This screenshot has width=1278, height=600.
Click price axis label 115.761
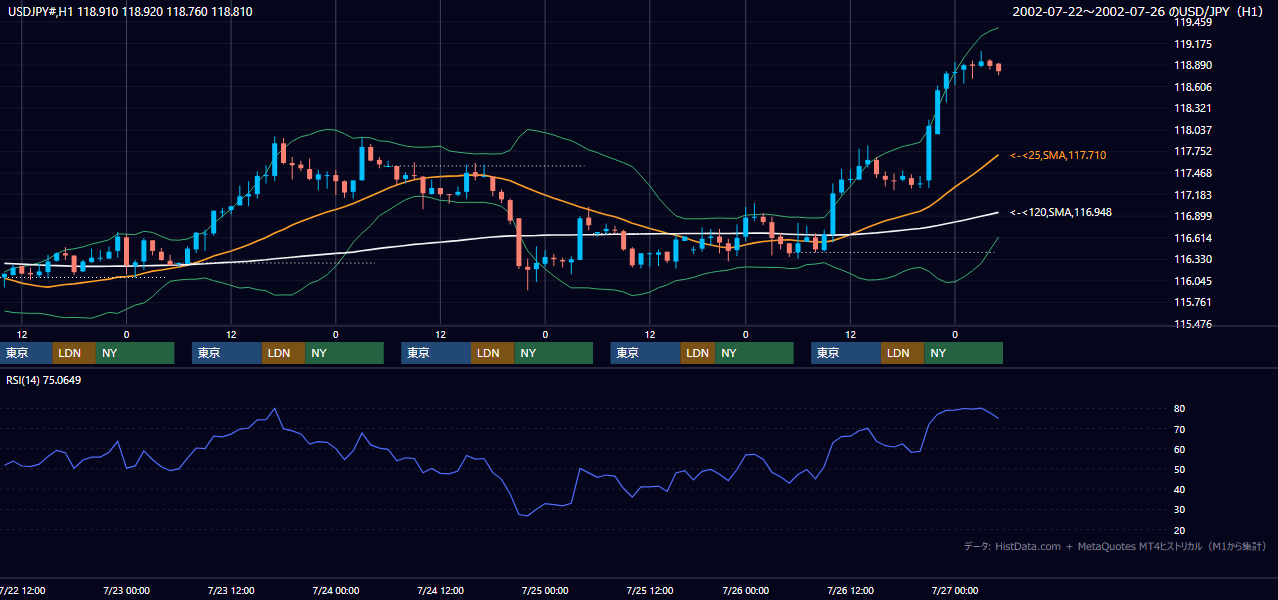tap(1193, 302)
